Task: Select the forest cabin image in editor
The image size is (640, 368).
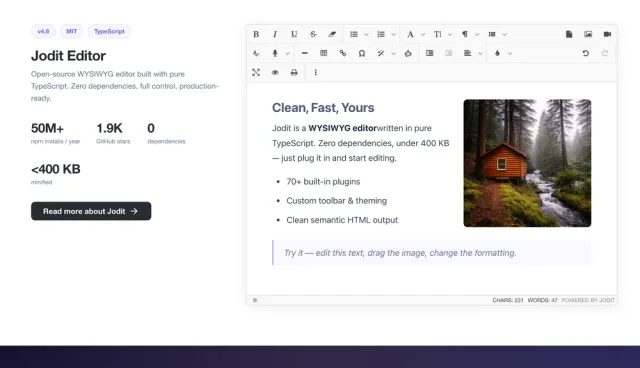Action: coord(527,163)
